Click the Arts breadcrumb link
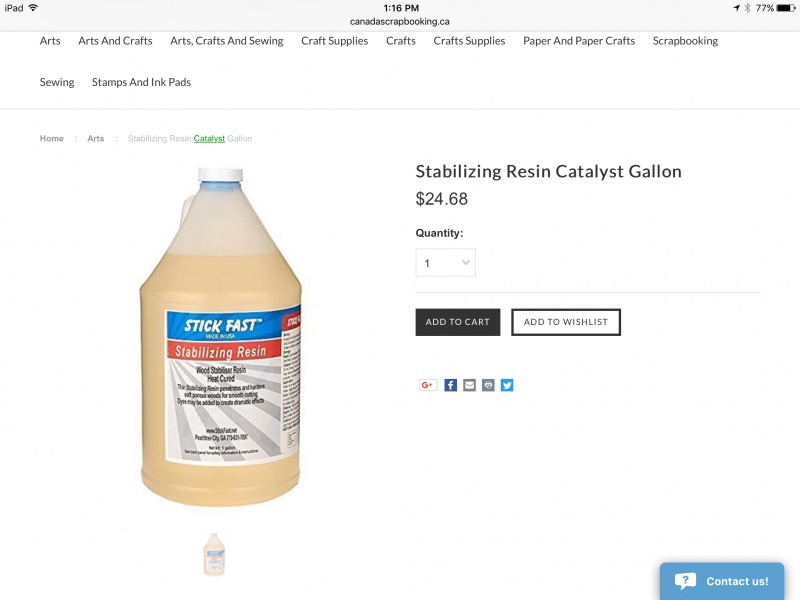This screenshot has height=600, width=800. [95, 139]
